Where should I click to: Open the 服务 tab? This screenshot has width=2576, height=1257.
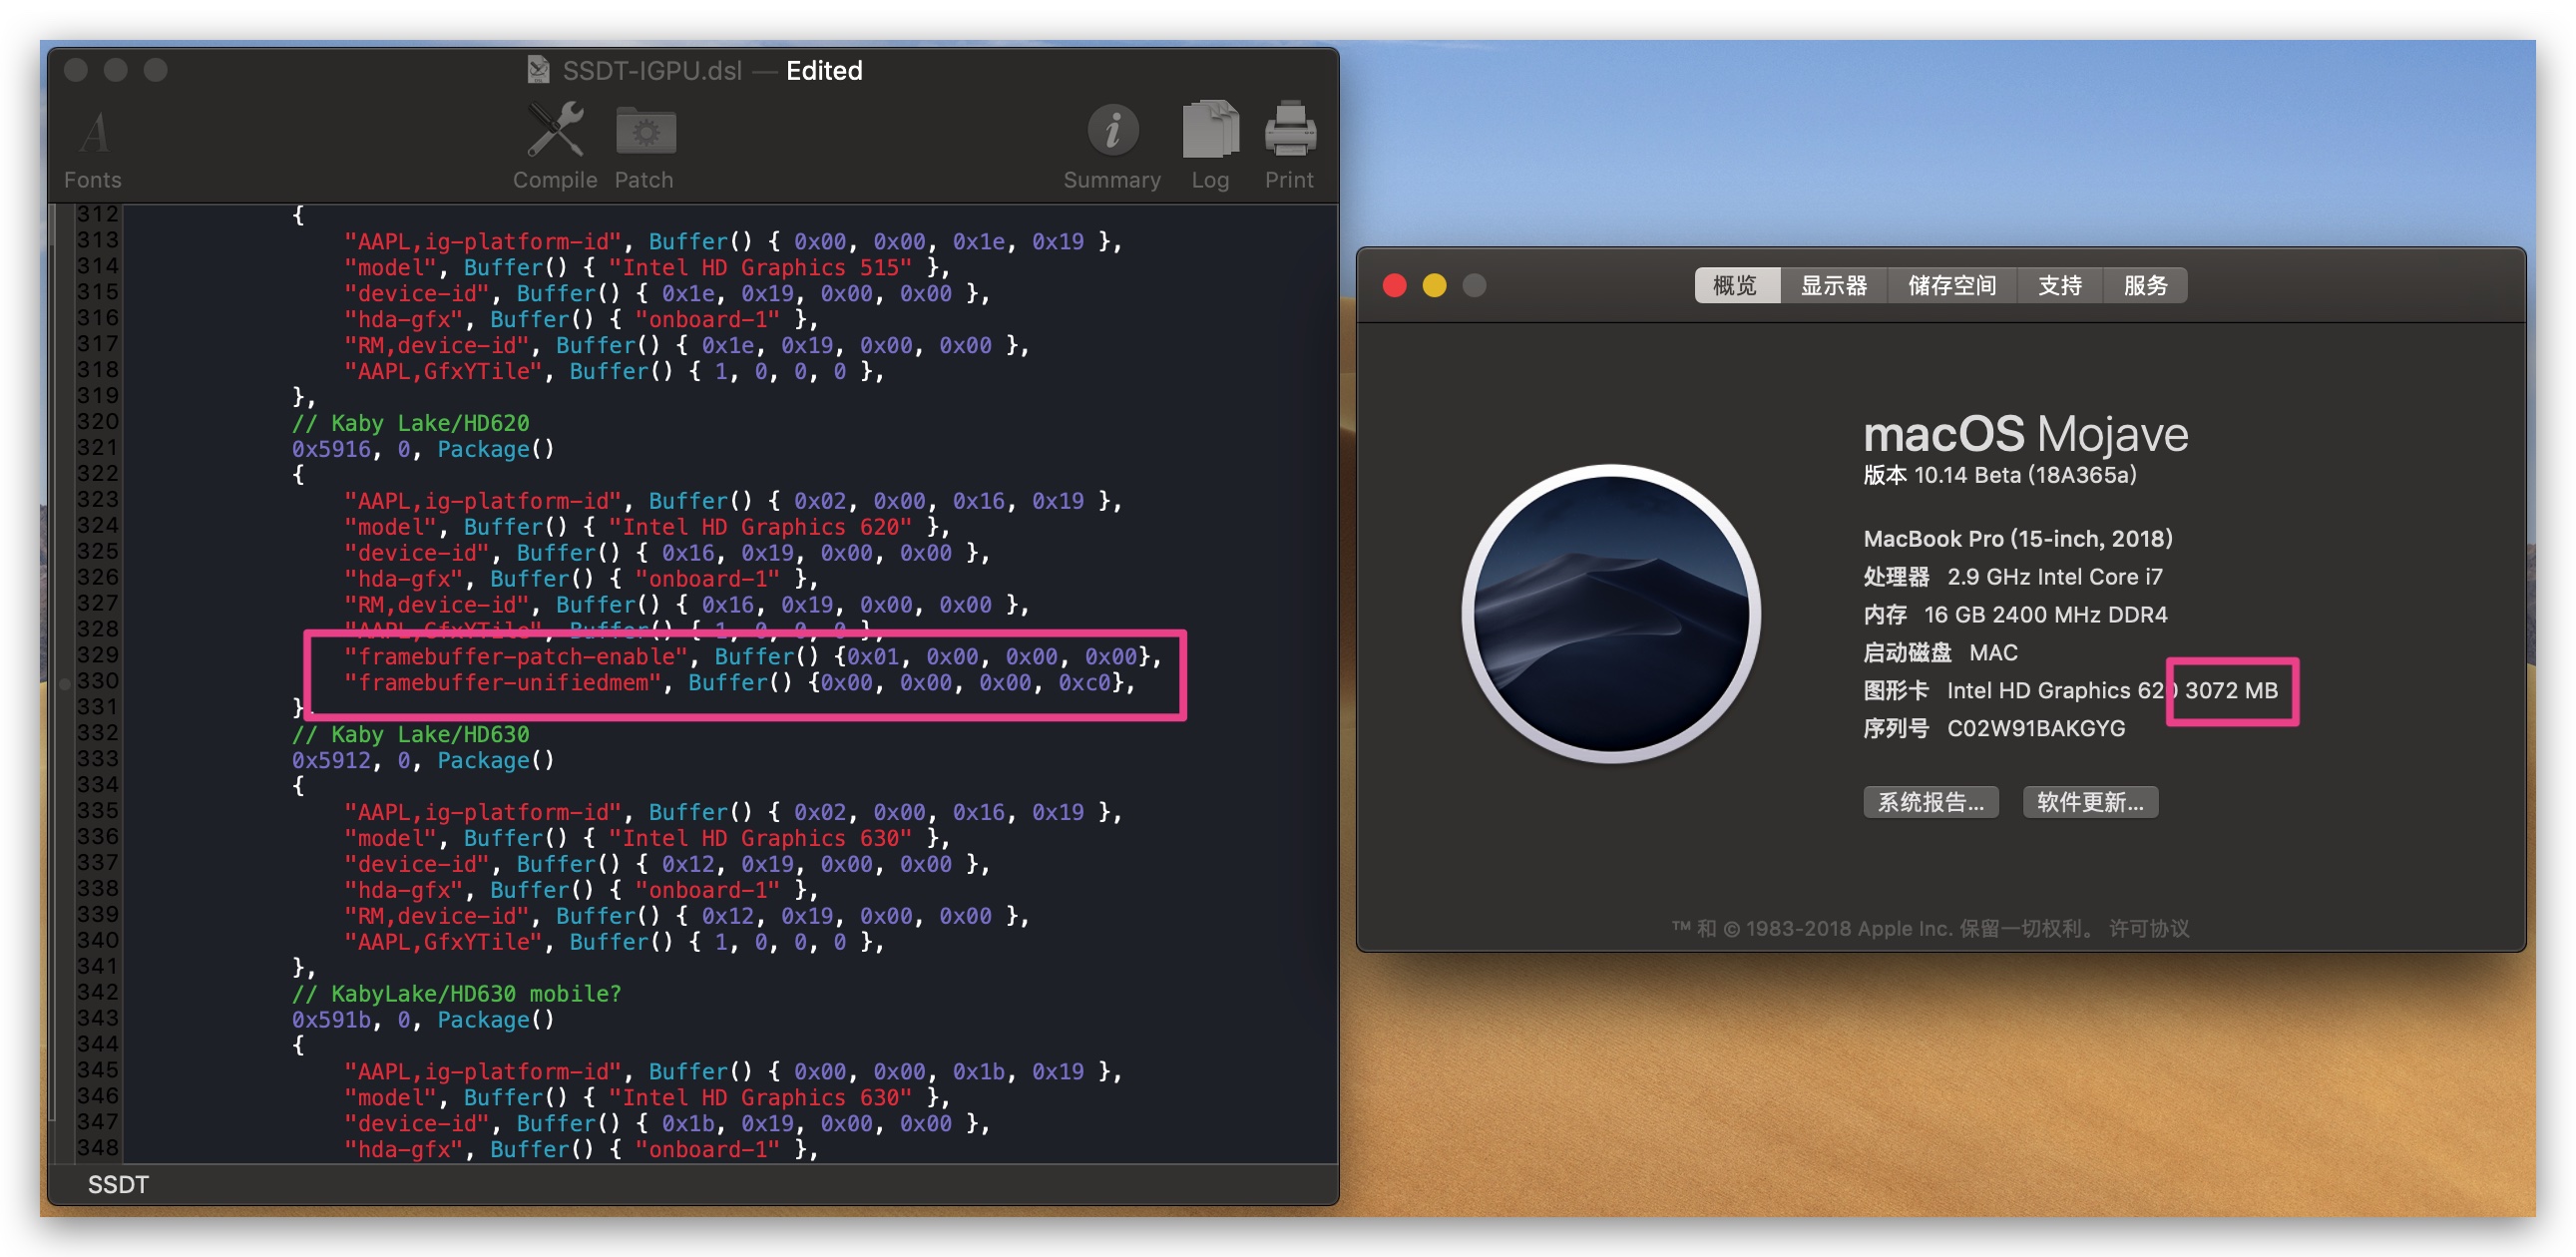[x=2145, y=286]
